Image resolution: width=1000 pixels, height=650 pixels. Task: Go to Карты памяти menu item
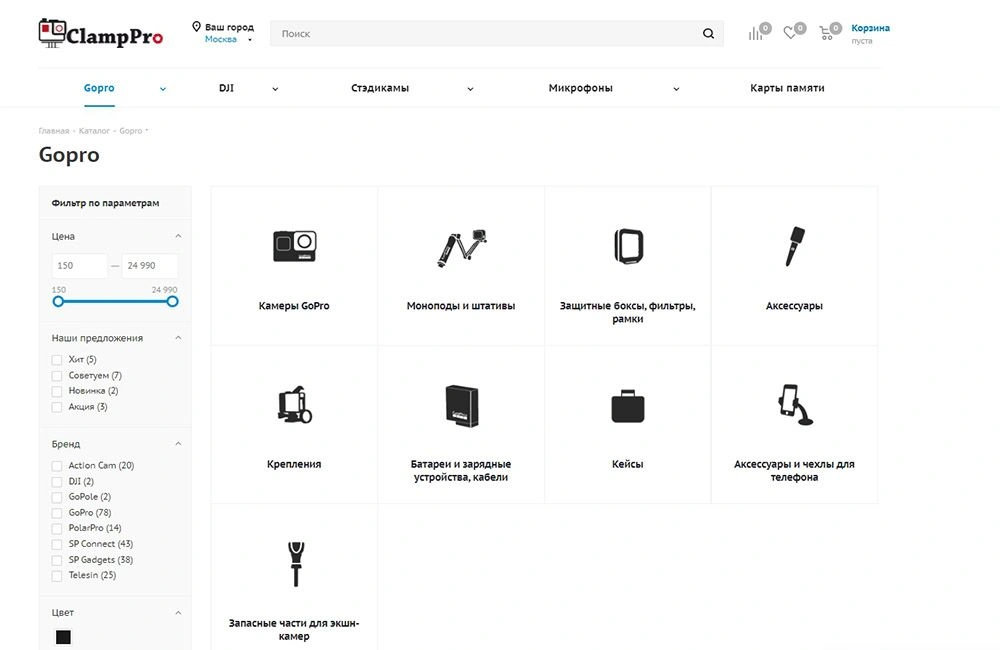pos(787,88)
